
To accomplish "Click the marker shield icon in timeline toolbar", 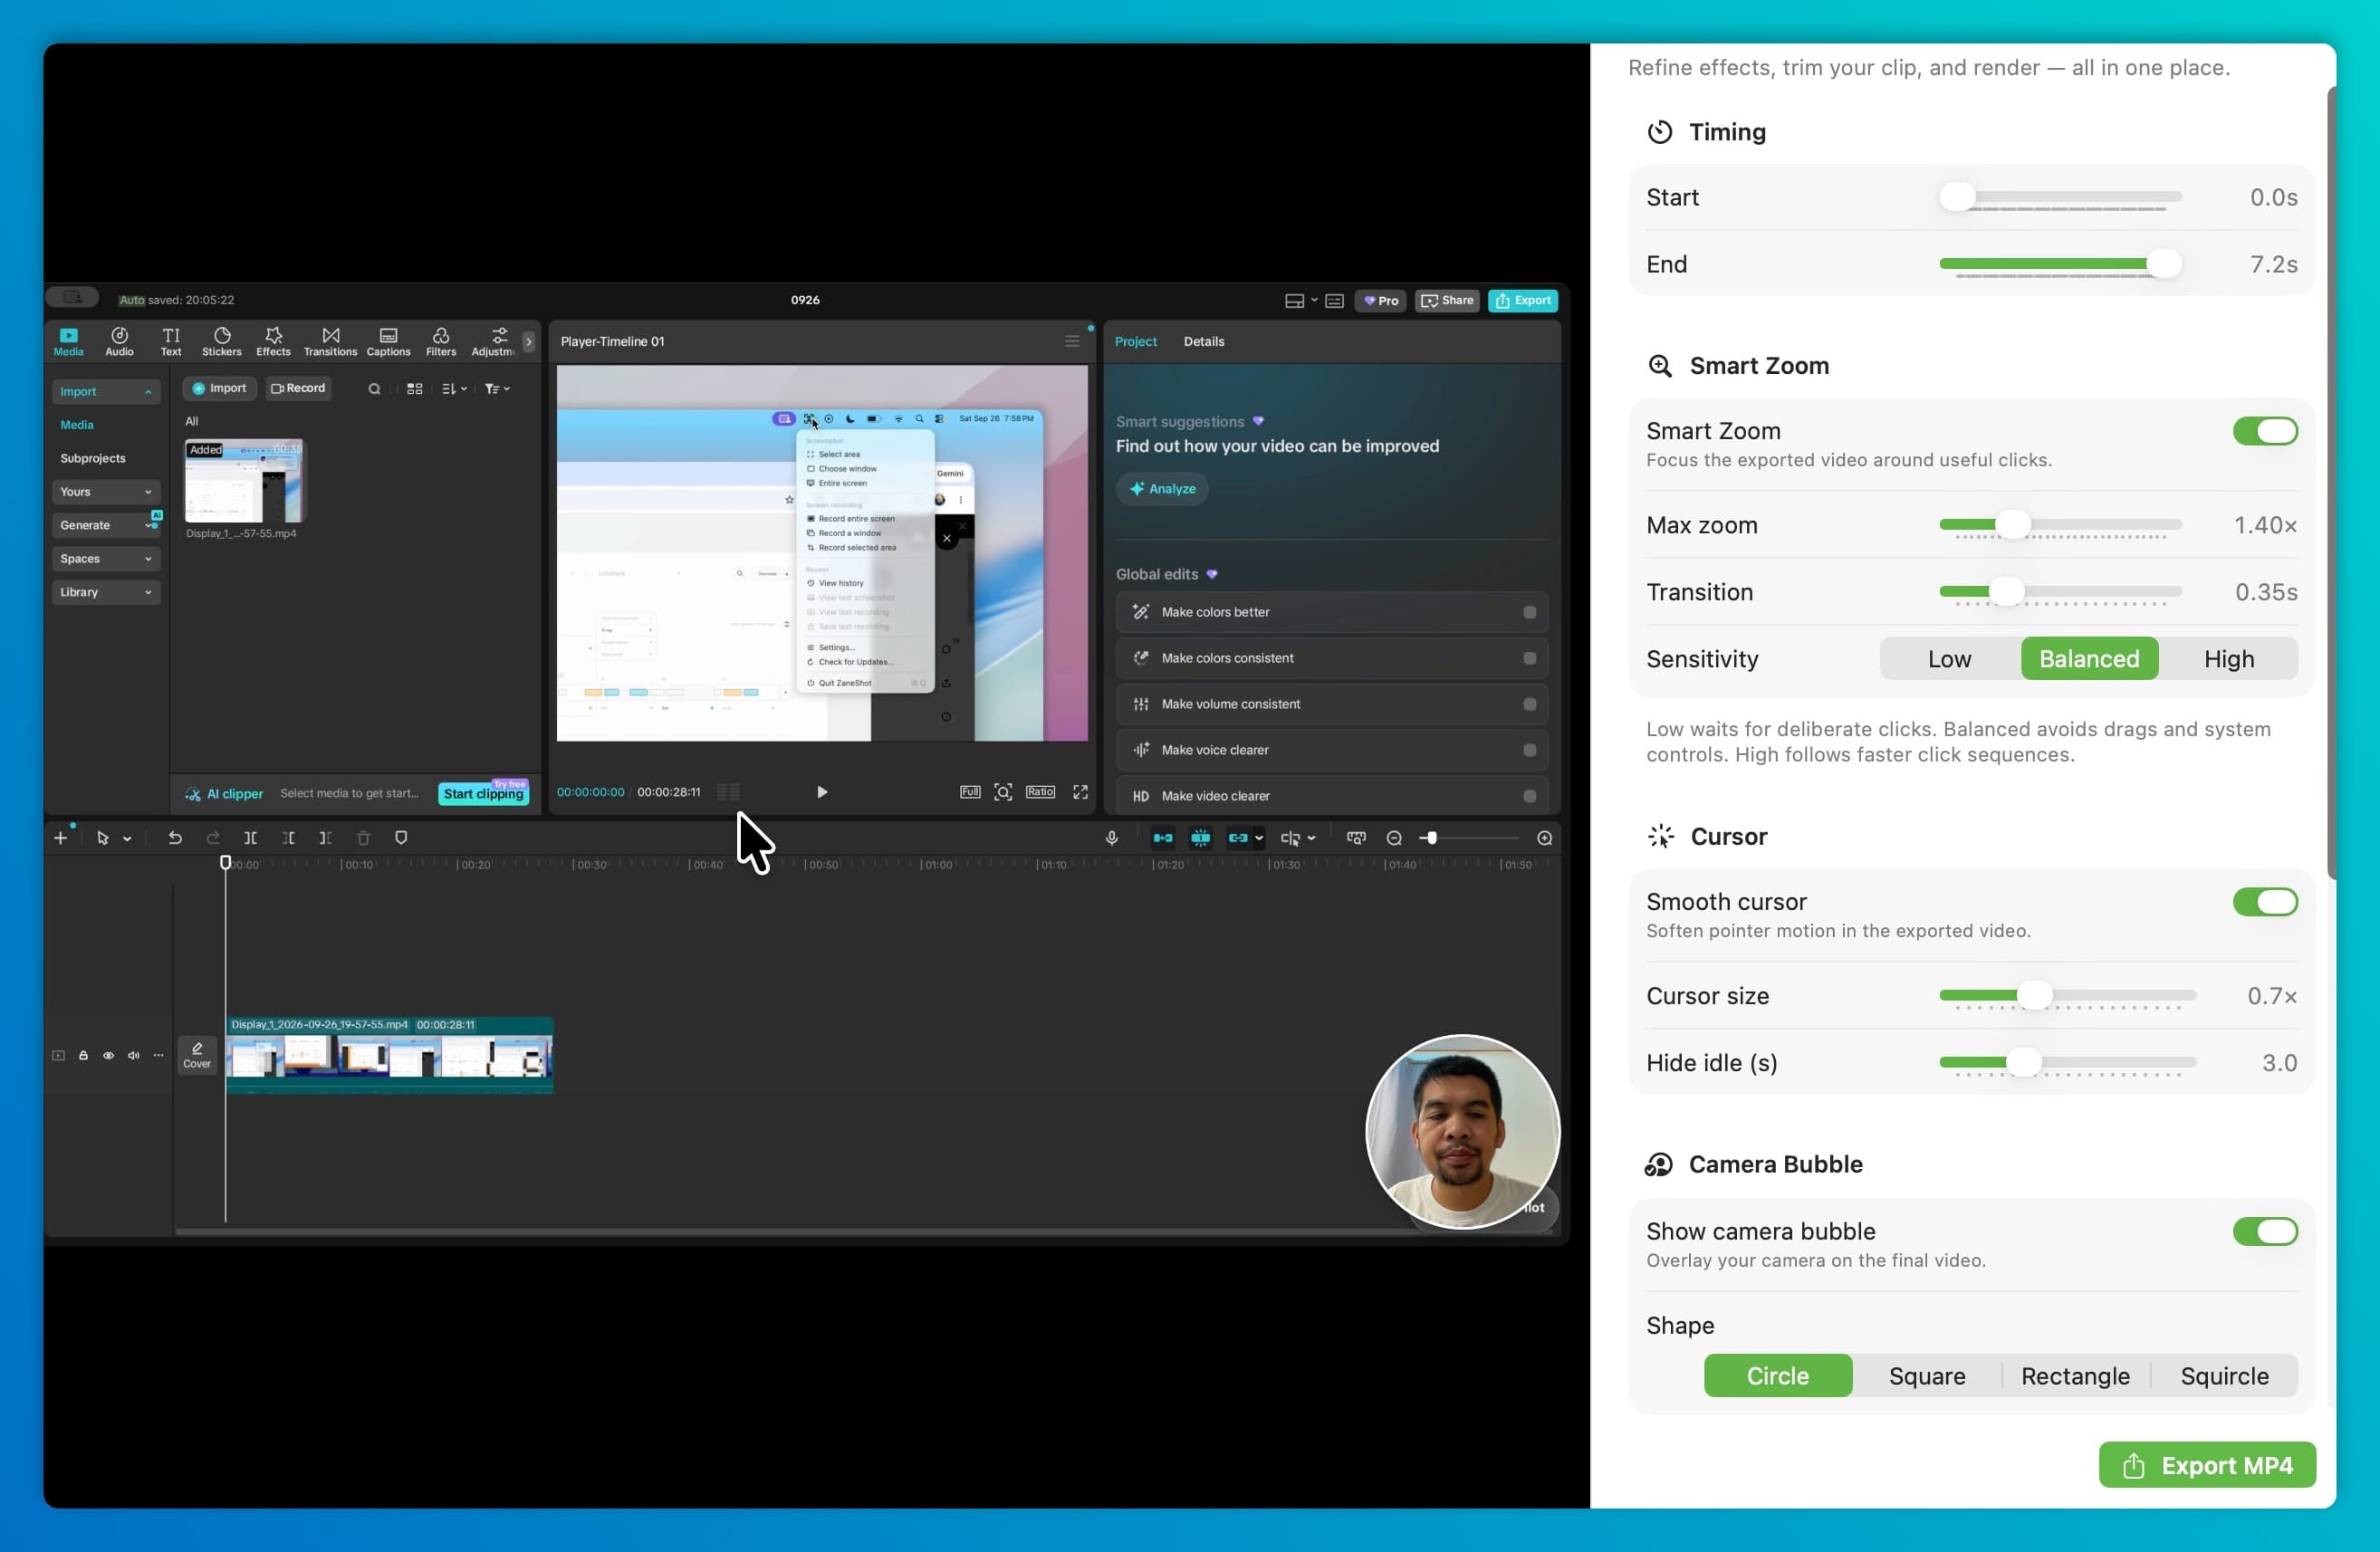I will coord(401,838).
